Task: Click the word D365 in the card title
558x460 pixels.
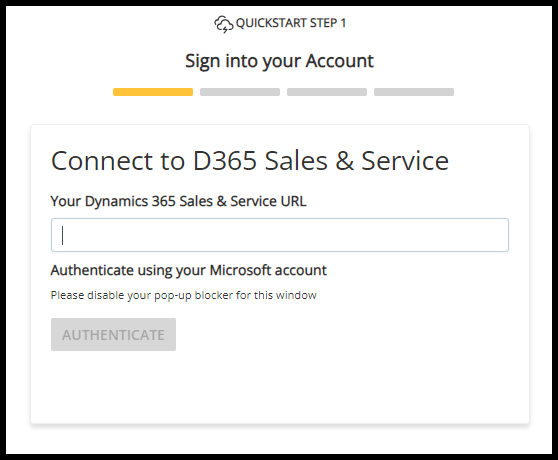Action: click(225, 161)
